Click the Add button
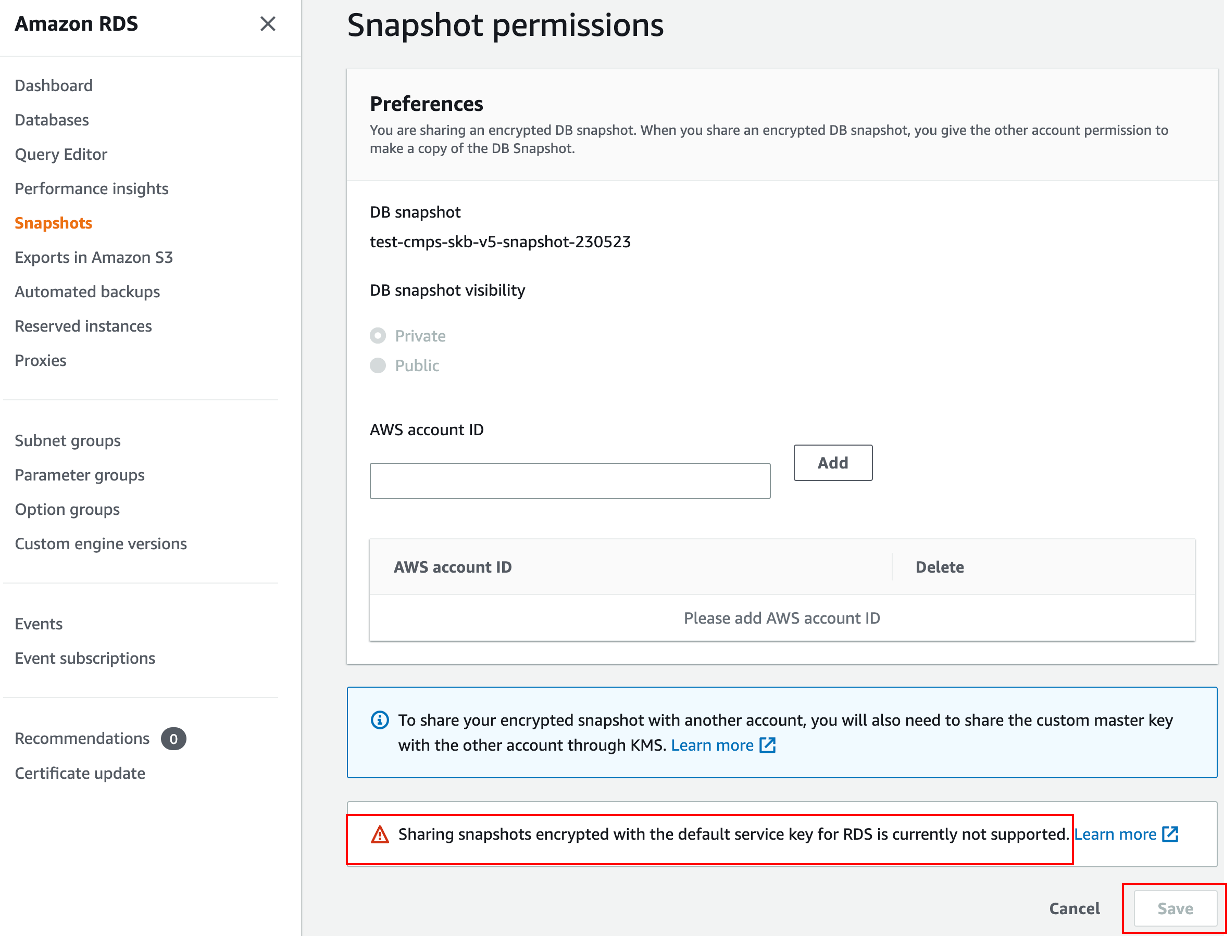Image resolution: width=1228 pixels, height=936 pixels. 833,463
